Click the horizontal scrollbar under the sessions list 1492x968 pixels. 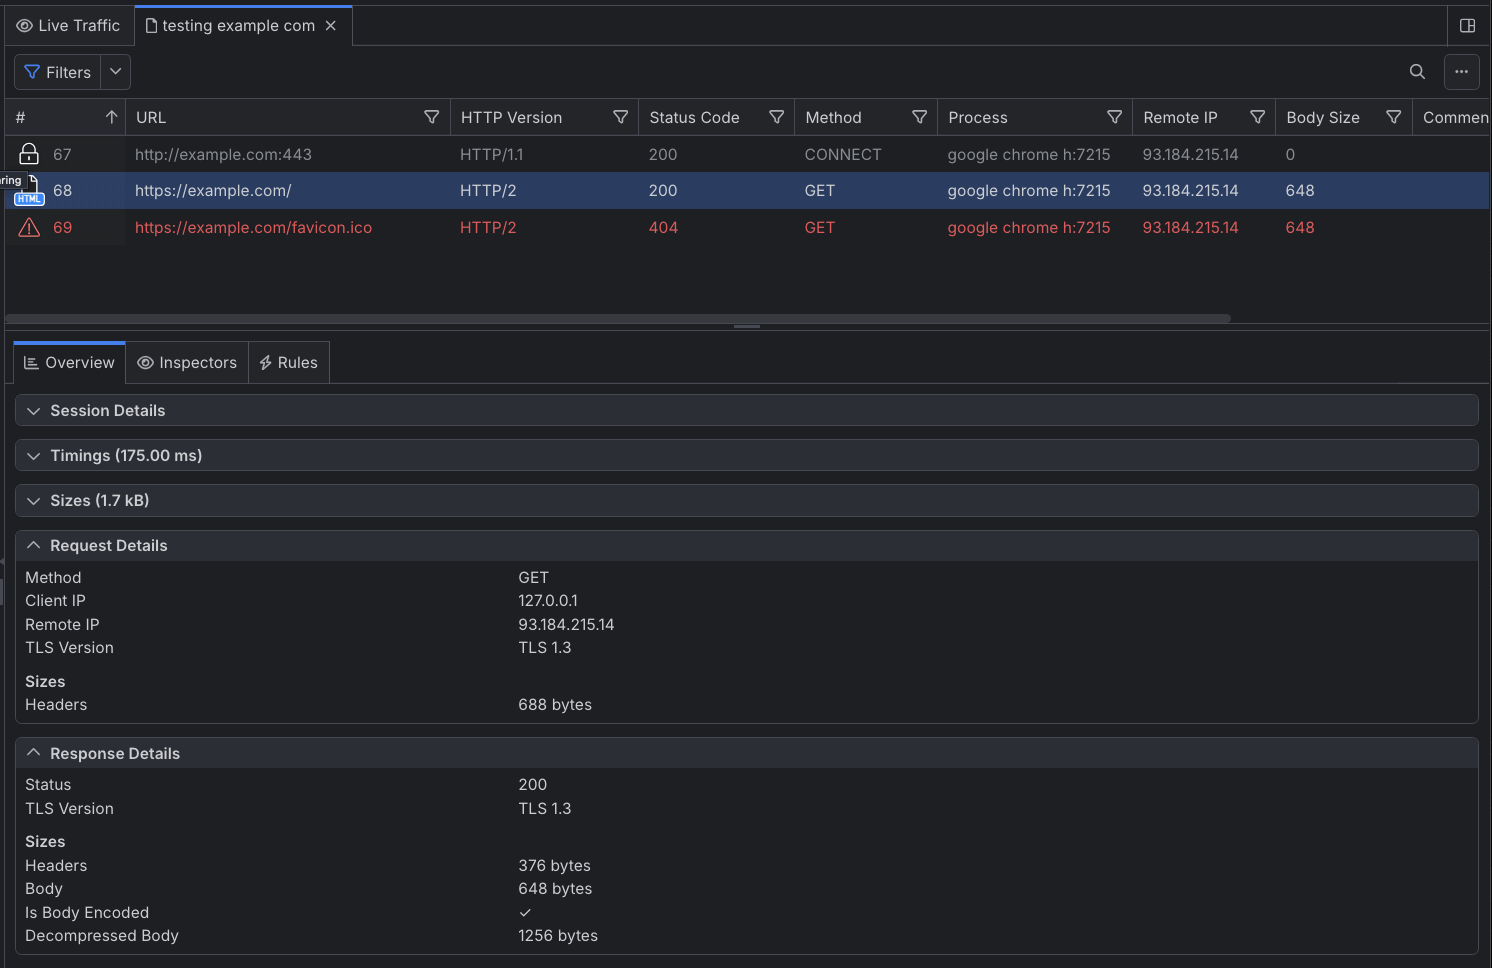click(x=618, y=318)
